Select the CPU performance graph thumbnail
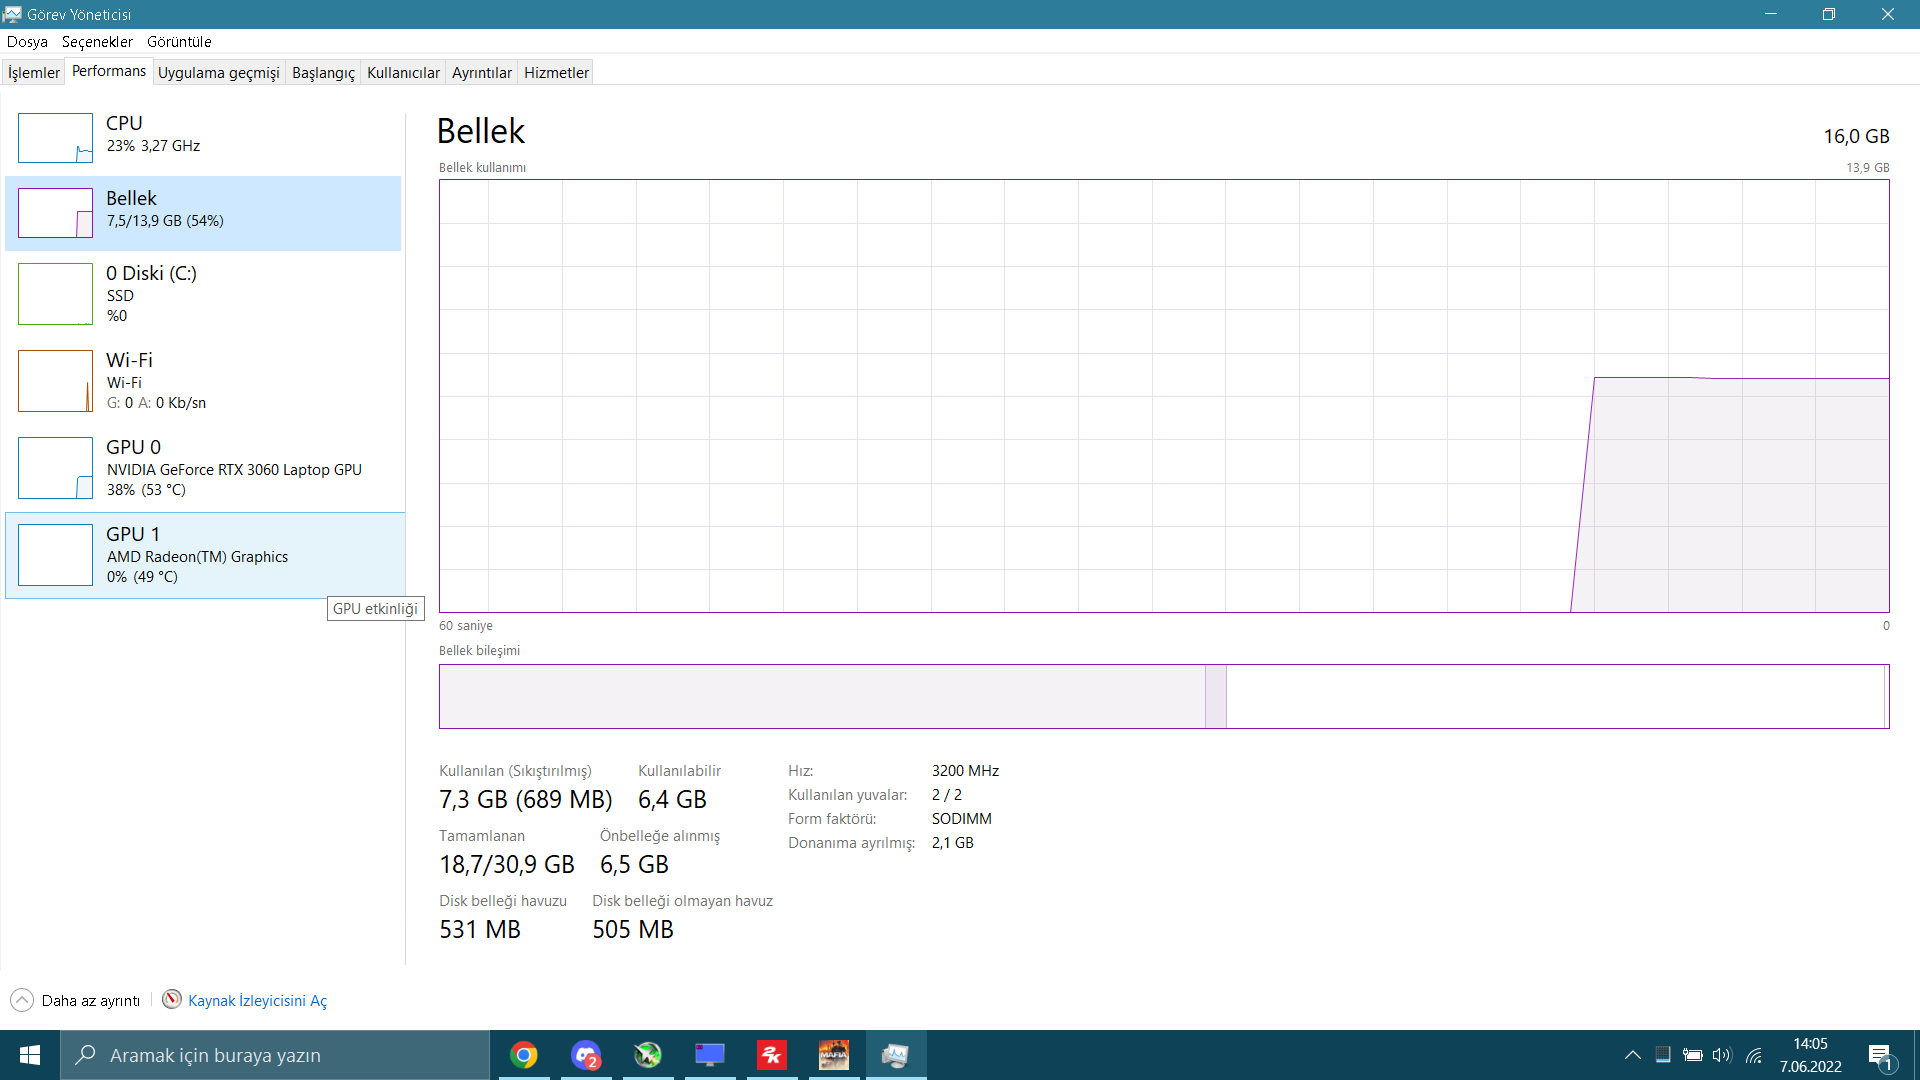1920x1080 pixels. coord(55,138)
